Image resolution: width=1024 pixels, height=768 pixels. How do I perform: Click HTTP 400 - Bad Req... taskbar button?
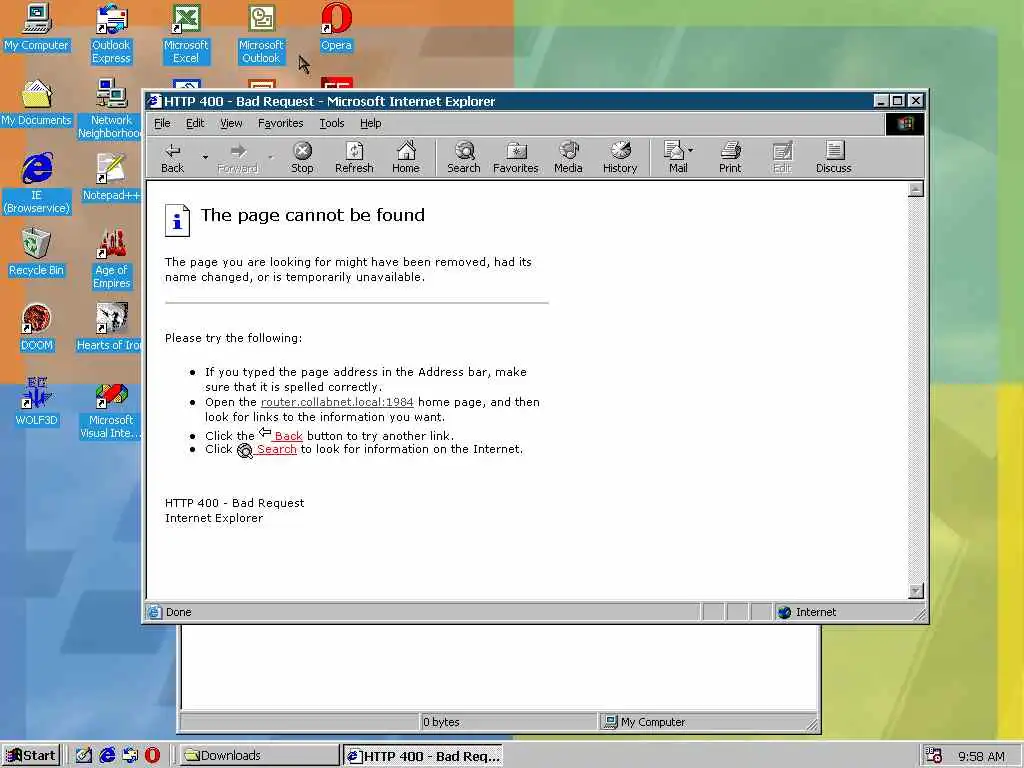tap(423, 756)
